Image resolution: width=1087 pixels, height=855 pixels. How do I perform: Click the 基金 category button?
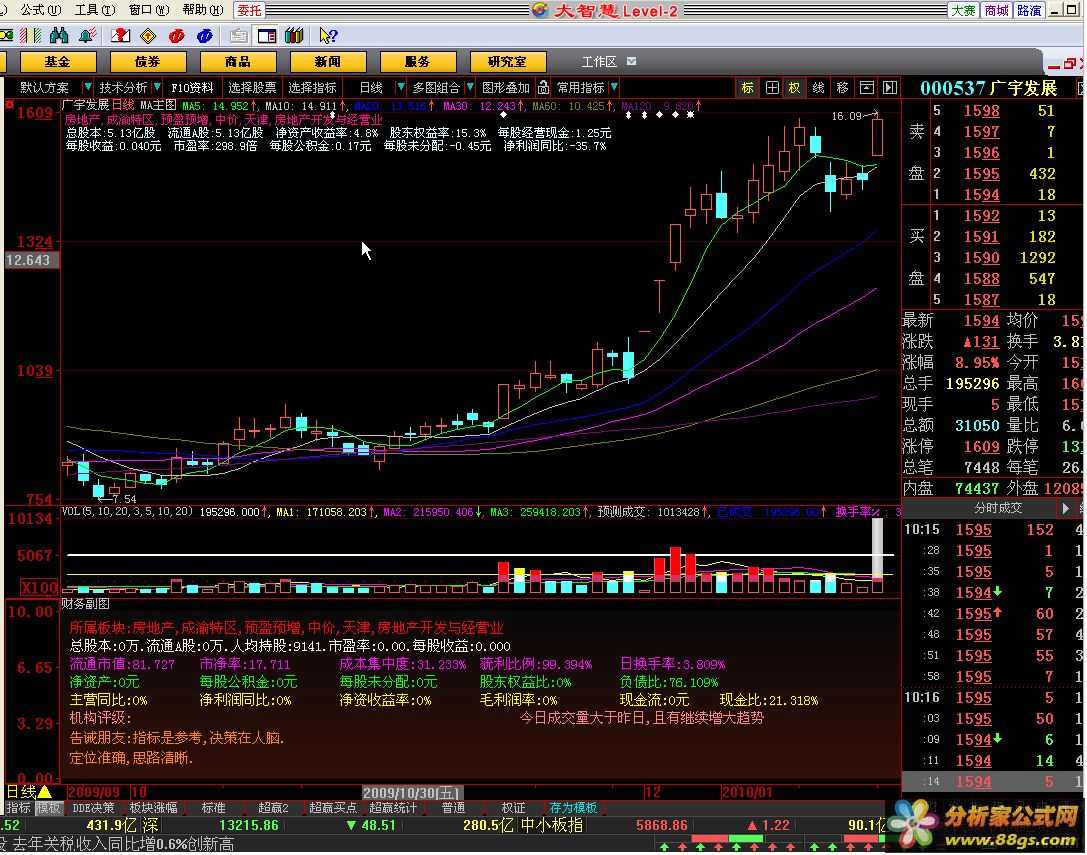[58, 62]
